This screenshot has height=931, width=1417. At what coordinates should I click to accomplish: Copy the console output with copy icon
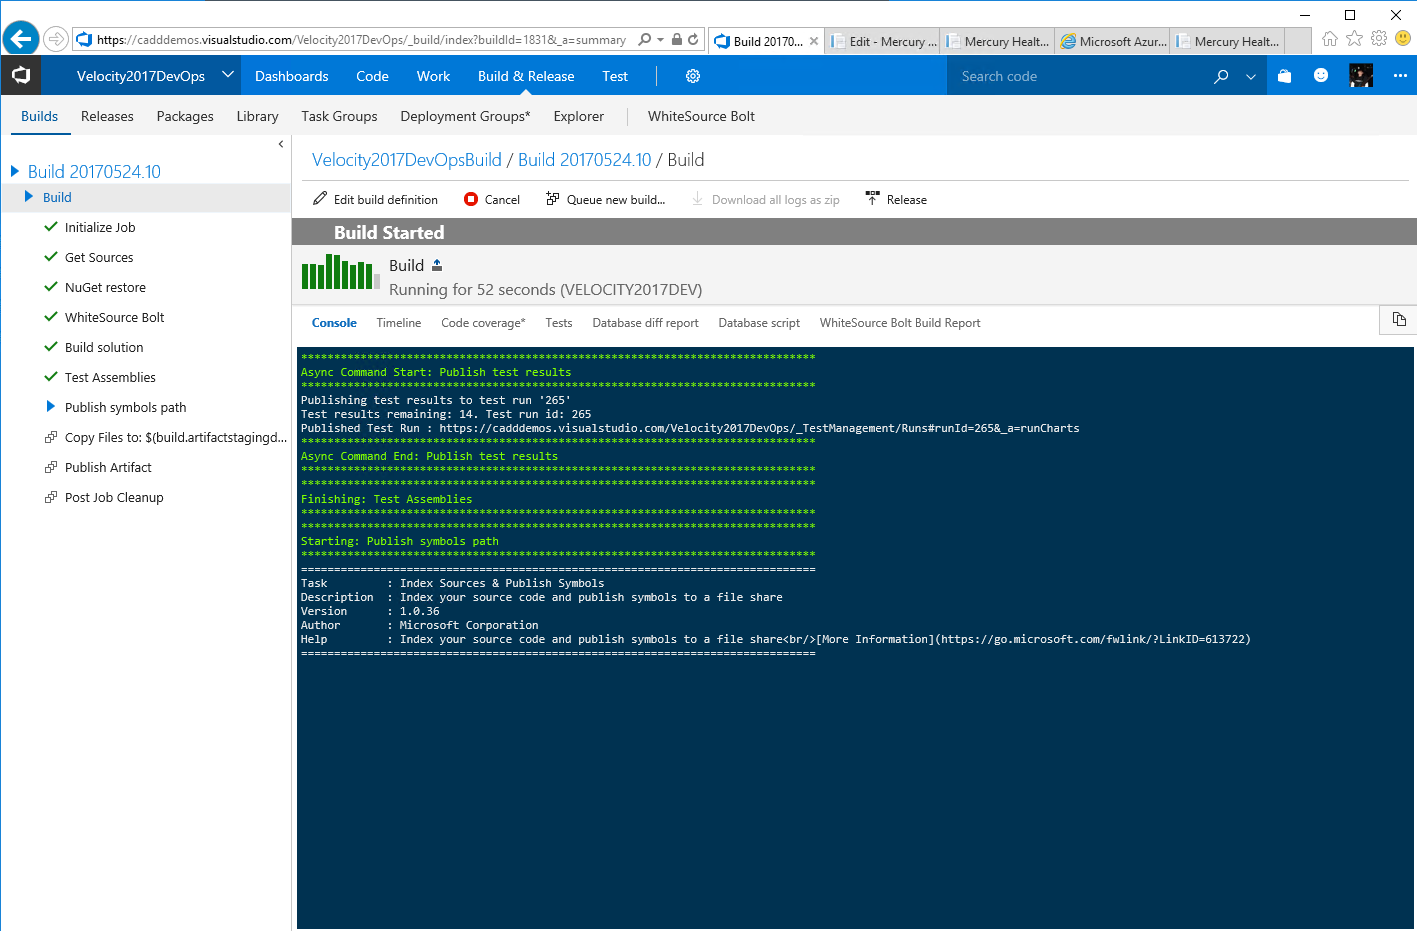1399,320
